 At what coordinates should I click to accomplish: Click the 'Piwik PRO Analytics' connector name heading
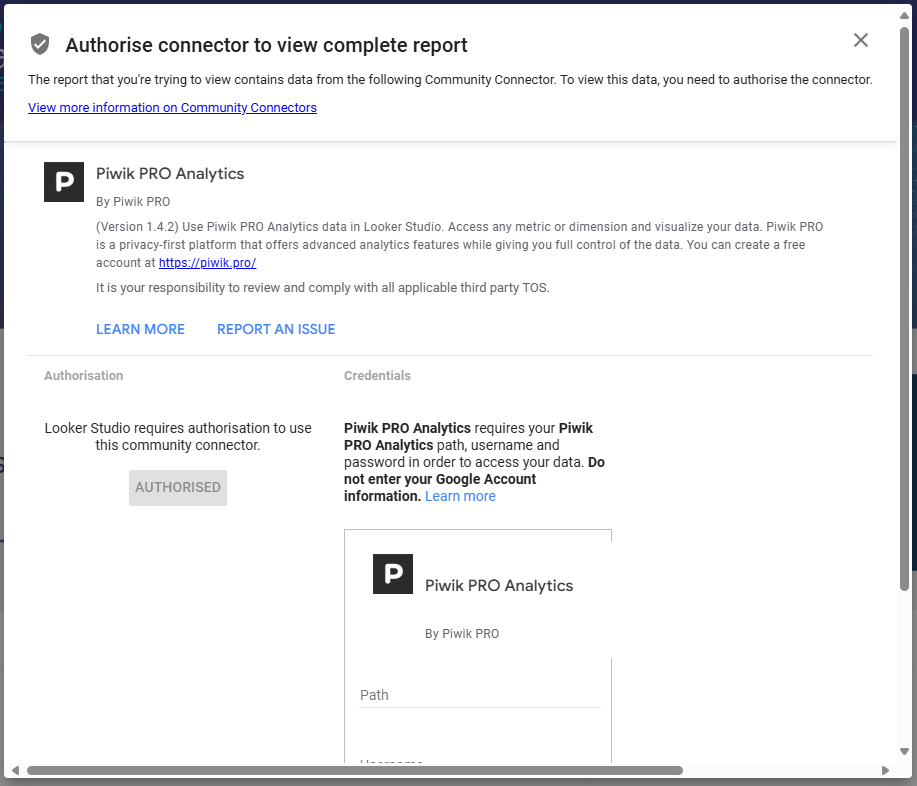pos(170,174)
